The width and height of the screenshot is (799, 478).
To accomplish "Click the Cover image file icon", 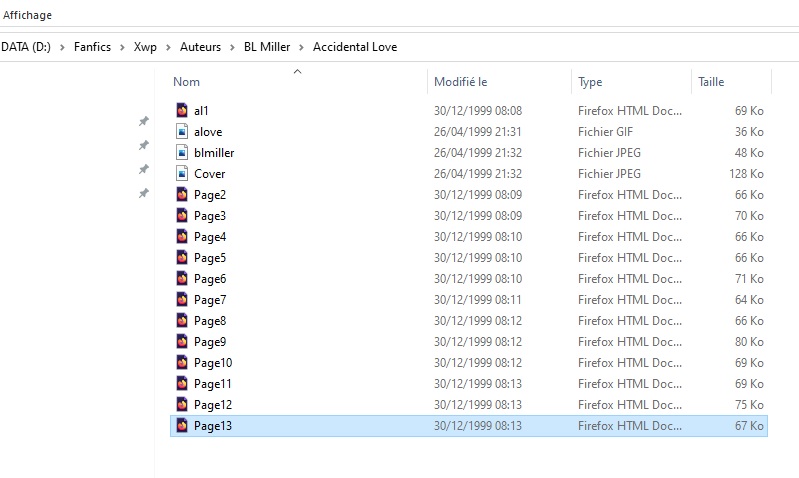I will pyautogui.click(x=182, y=173).
